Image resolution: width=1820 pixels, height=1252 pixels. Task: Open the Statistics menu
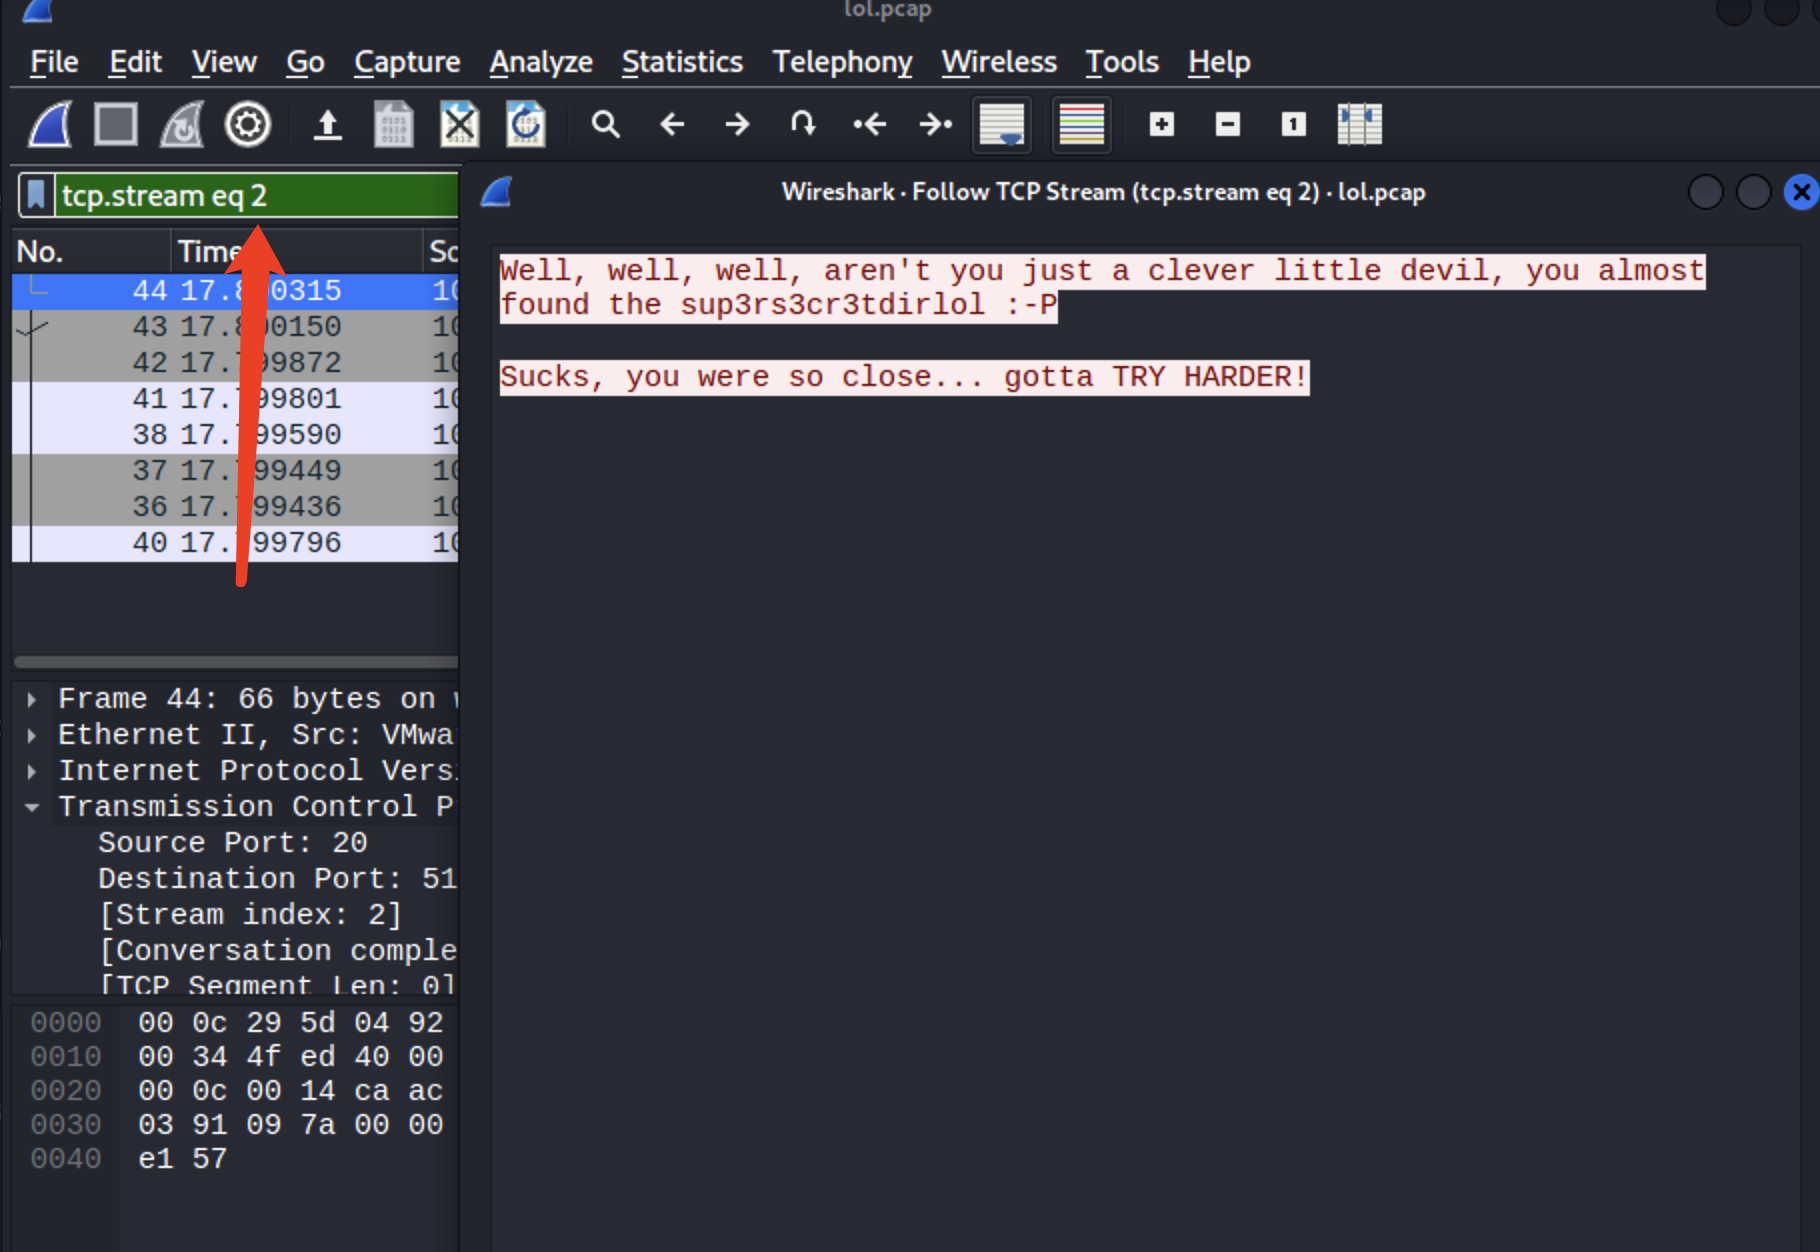[682, 62]
